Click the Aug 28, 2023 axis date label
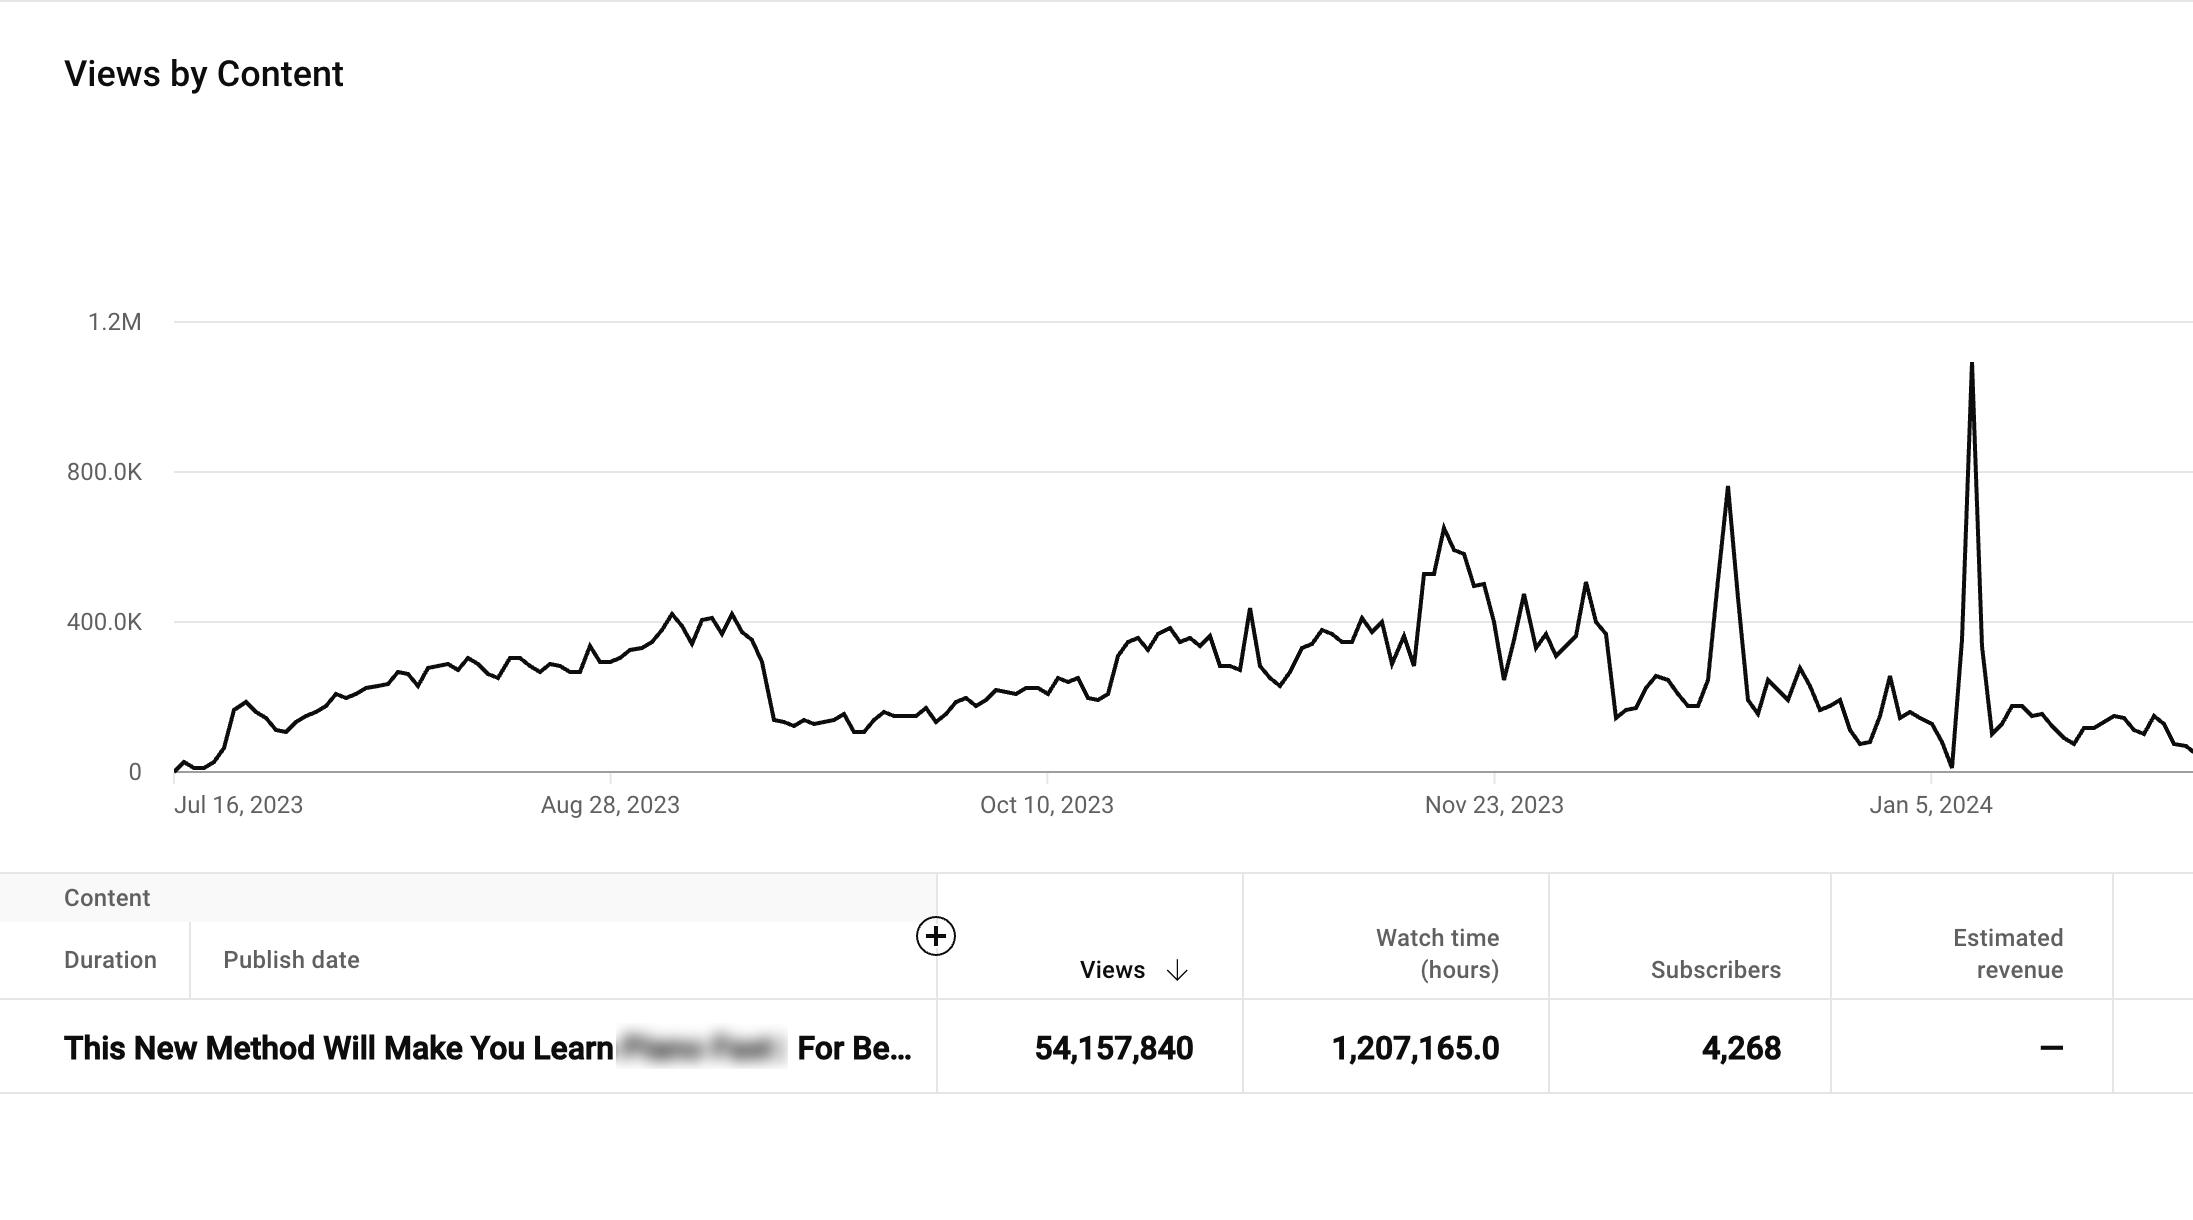Viewport: 2193px width, 1220px height. 610,805
